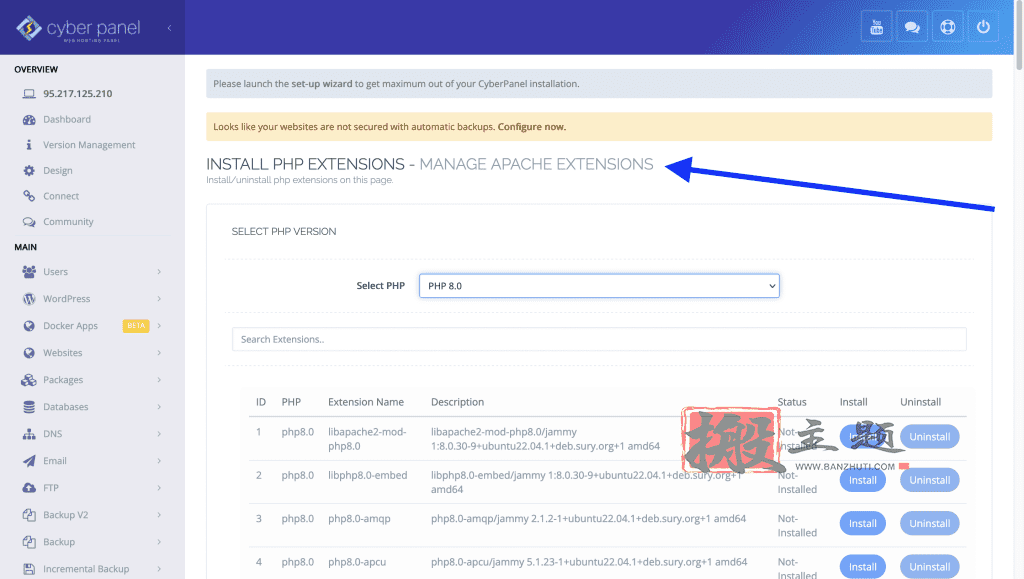1024x579 pixels.
Task: Click the Configure now link
Action: (532, 127)
